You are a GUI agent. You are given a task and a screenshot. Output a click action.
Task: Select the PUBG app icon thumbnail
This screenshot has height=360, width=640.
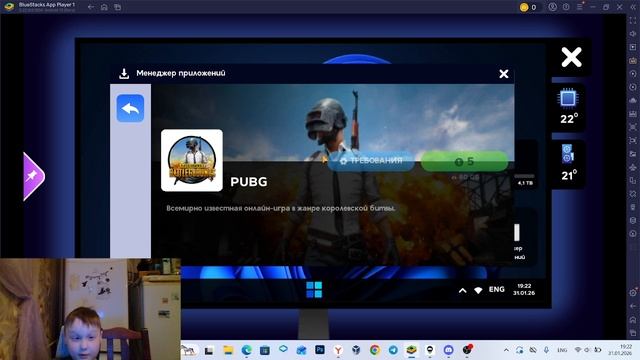(x=192, y=160)
